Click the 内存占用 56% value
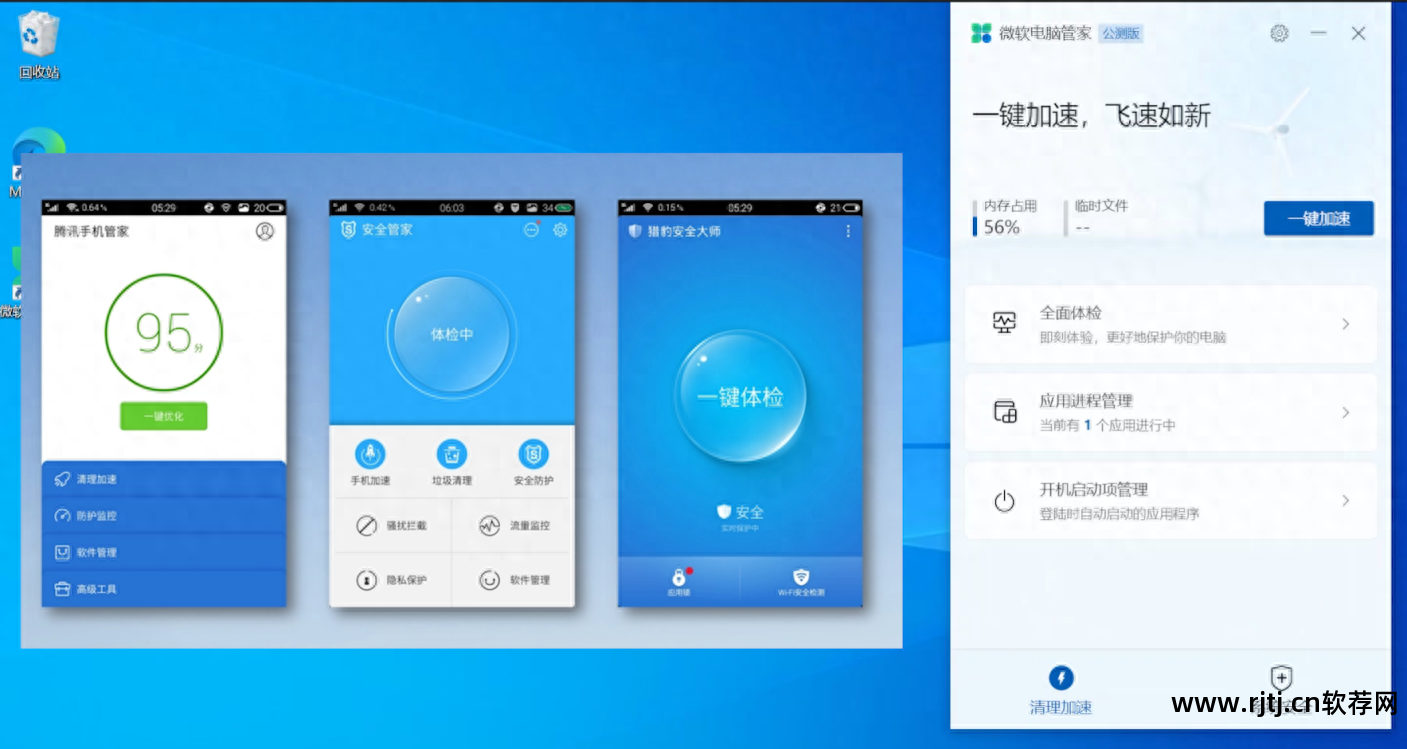Screen dimensions: 1407x749 coord(1001,227)
